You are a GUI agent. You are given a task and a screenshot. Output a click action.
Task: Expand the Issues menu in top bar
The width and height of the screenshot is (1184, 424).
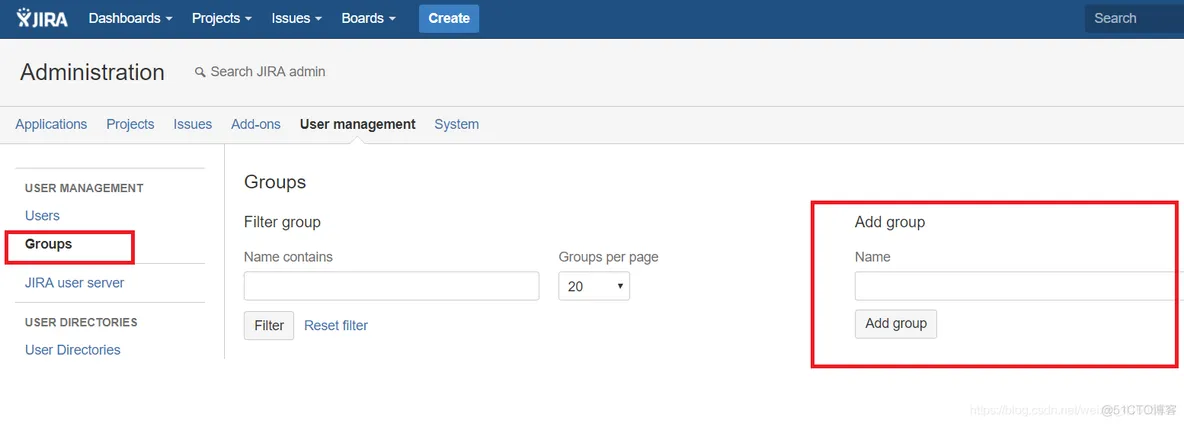click(297, 18)
